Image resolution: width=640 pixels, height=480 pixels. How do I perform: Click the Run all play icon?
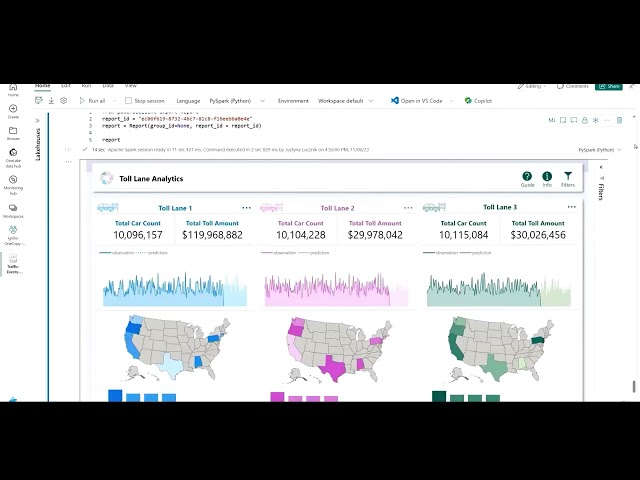pos(82,100)
